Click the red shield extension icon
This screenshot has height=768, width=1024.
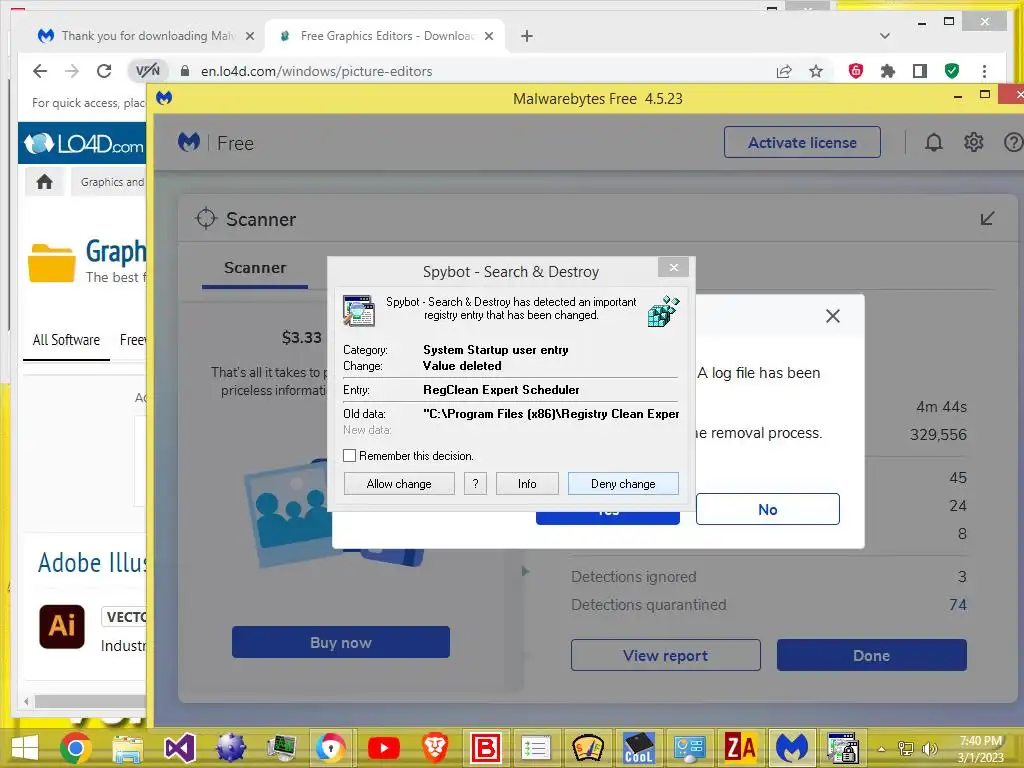coord(856,71)
